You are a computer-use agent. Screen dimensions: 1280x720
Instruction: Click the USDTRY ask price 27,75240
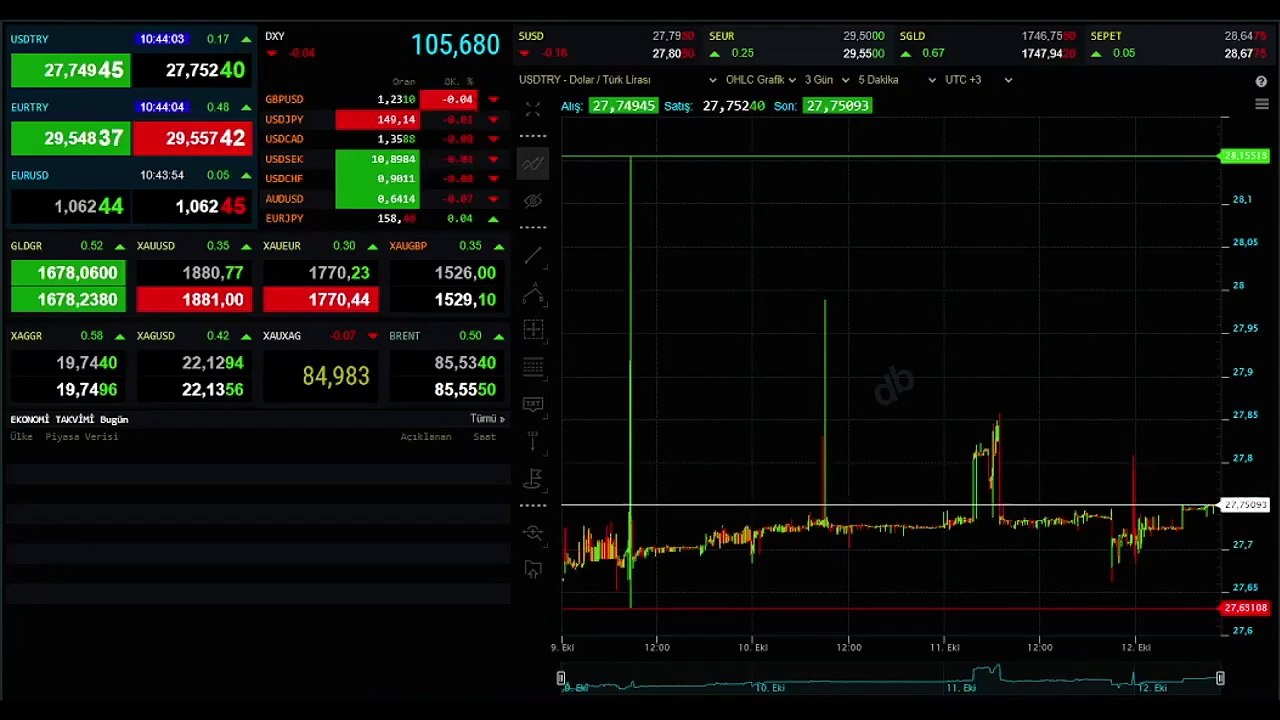coord(192,70)
